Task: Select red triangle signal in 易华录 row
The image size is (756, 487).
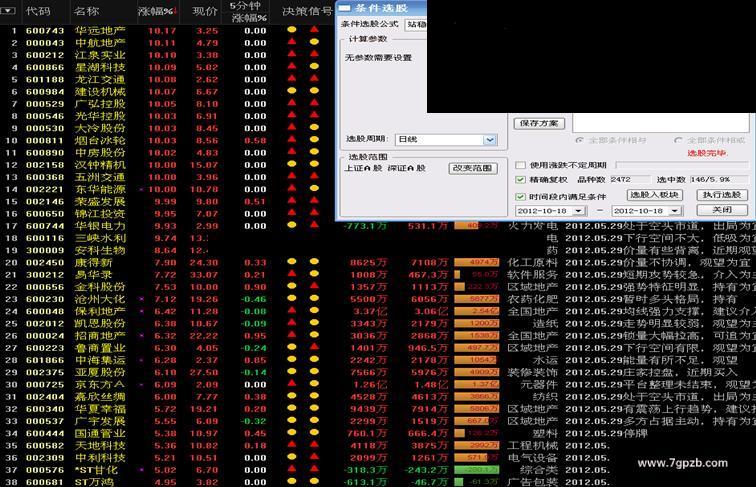Action: tap(292, 273)
